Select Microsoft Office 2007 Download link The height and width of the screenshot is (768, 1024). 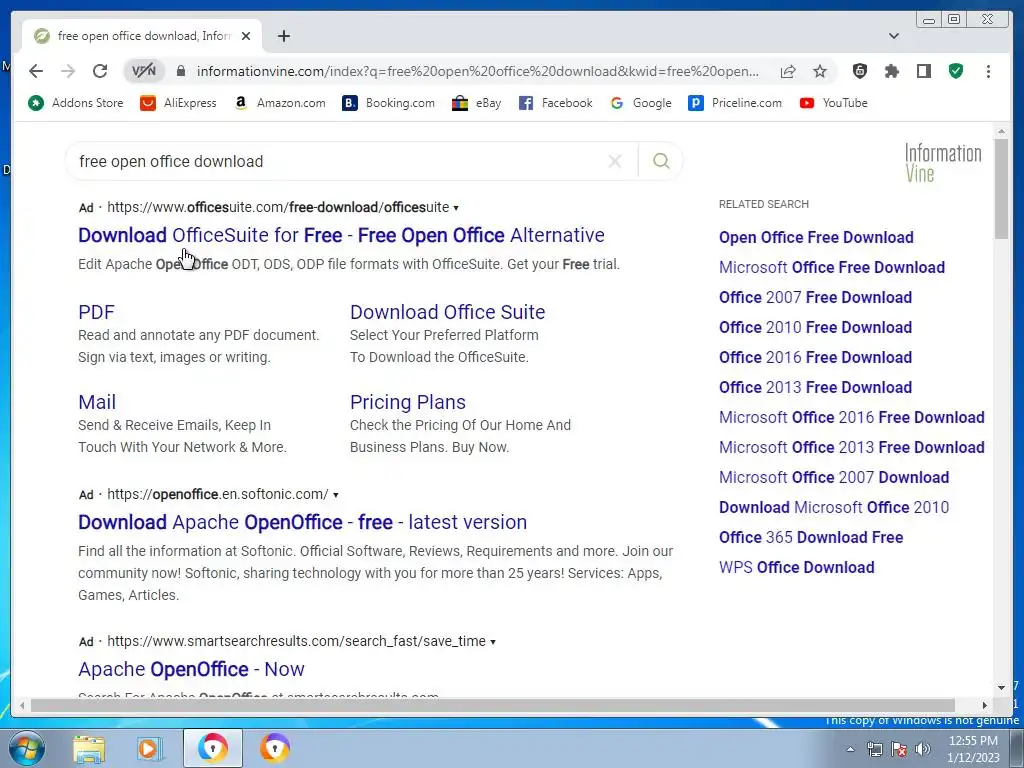834,478
